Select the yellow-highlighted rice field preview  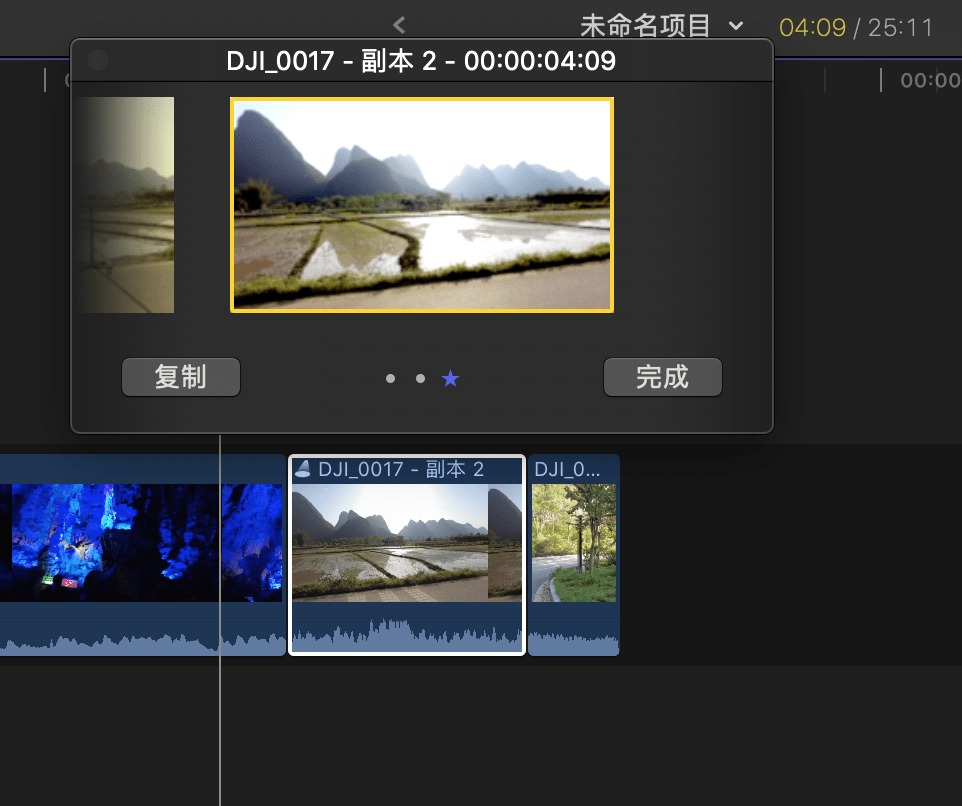click(421, 205)
